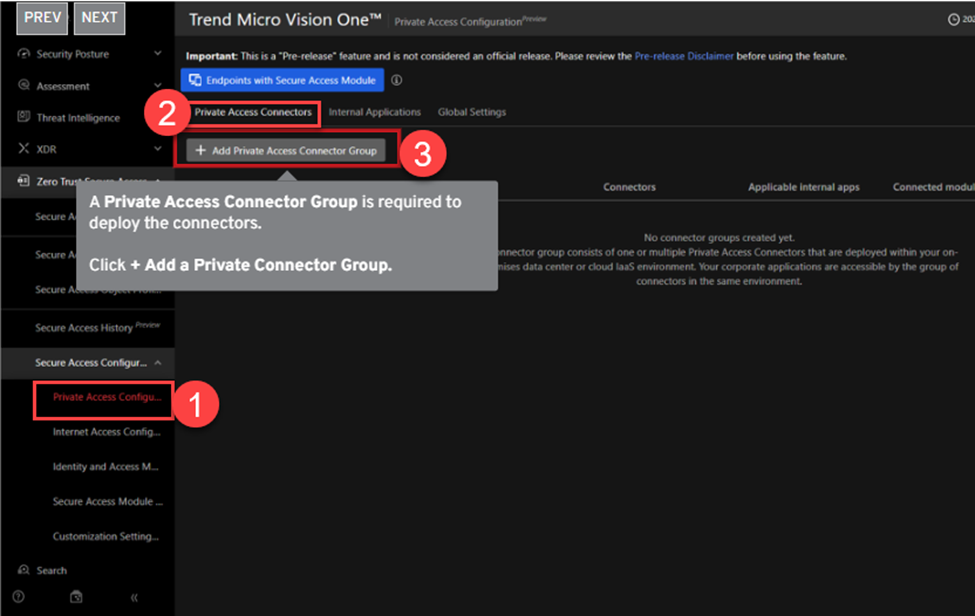The height and width of the screenshot is (616, 975).
Task: Open Internet Access Configuration in sidebar
Action: point(107,432)
